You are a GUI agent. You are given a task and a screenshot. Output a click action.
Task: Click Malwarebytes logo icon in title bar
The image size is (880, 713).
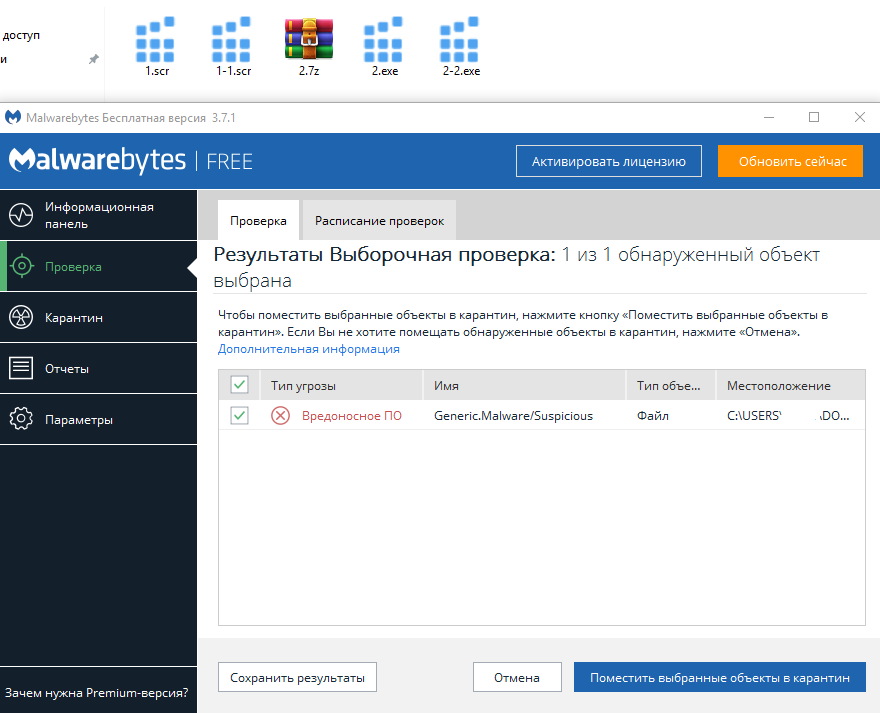[x=13, y=117]
